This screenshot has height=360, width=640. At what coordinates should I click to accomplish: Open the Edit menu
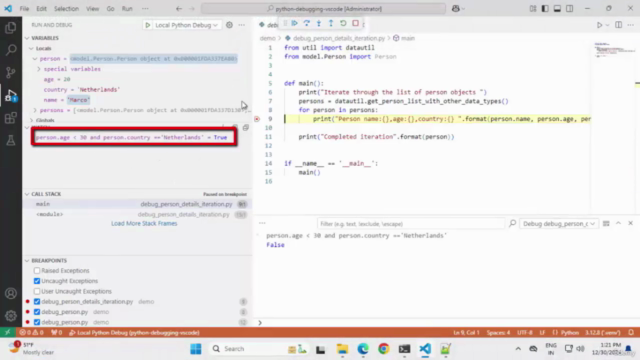tap(41, 9)
